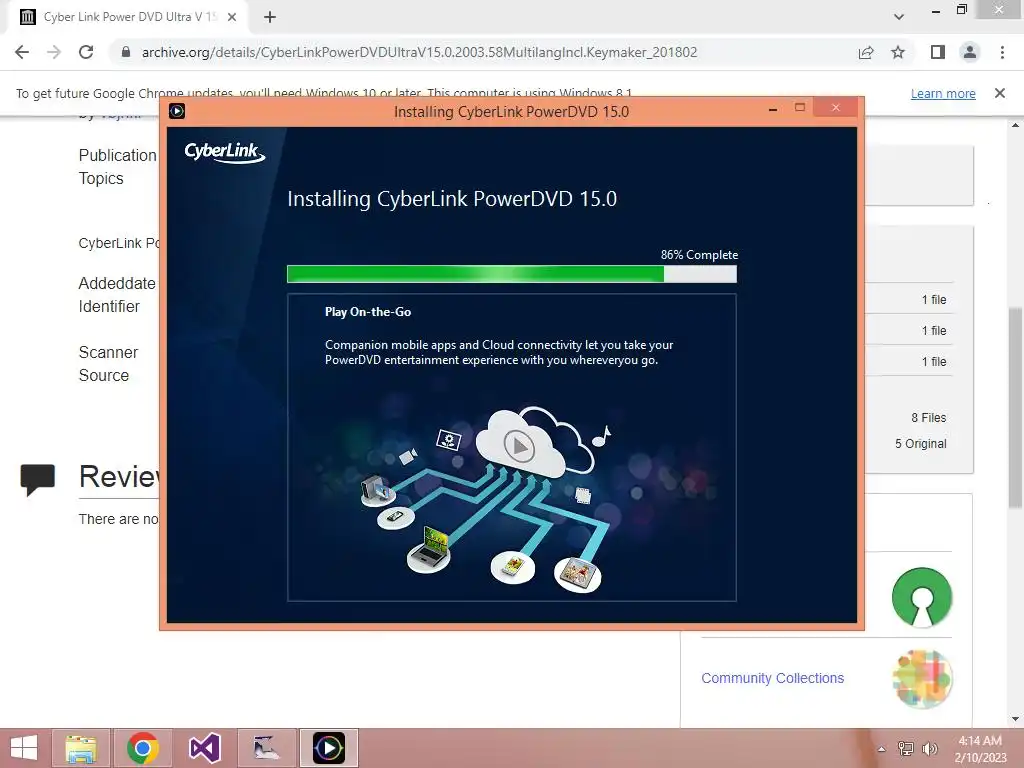
Task: Select the PowerDVD installer taskbar icon
Action: [328, 748]
